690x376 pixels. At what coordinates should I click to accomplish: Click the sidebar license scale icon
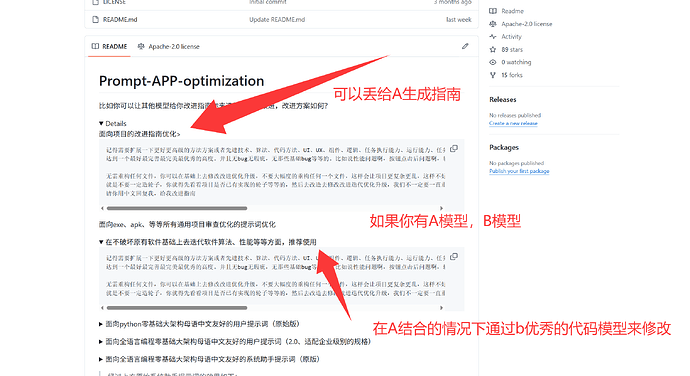pos(493,24)
